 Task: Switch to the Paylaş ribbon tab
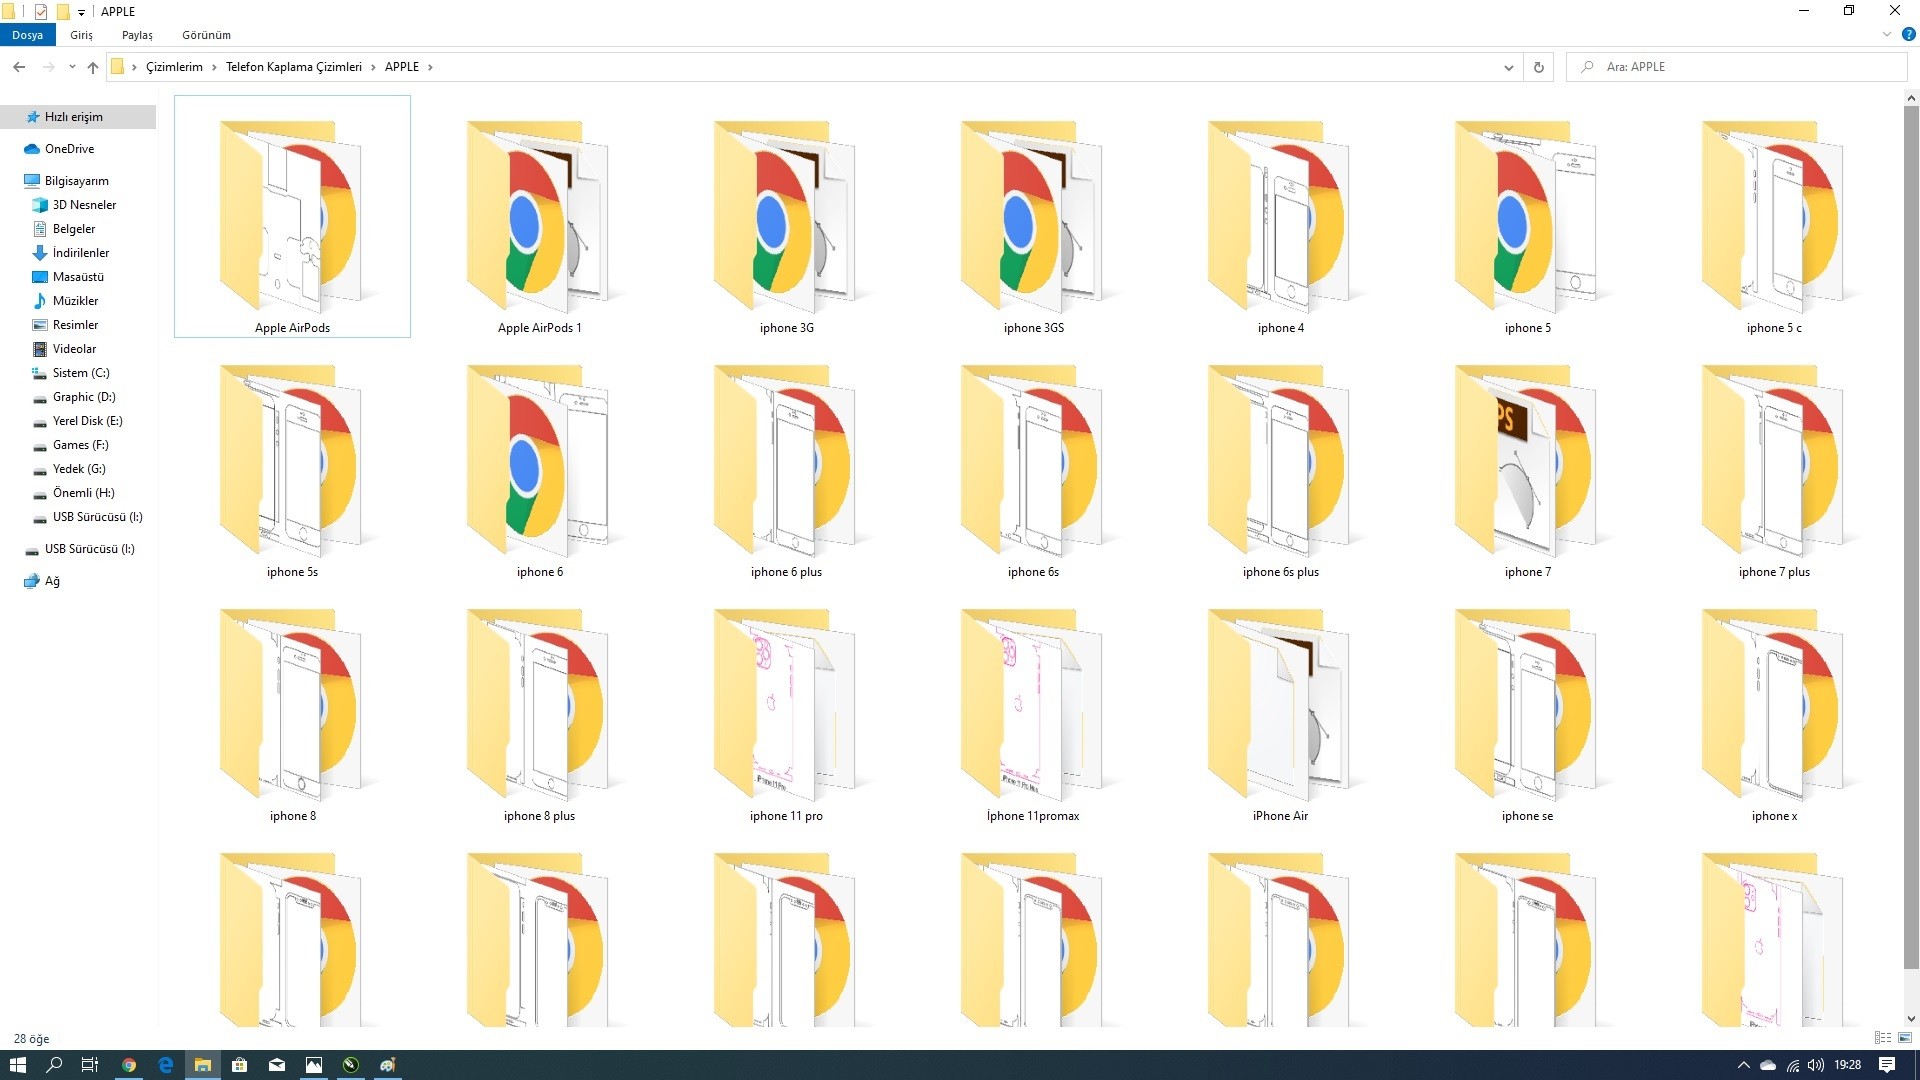(137, 35)
